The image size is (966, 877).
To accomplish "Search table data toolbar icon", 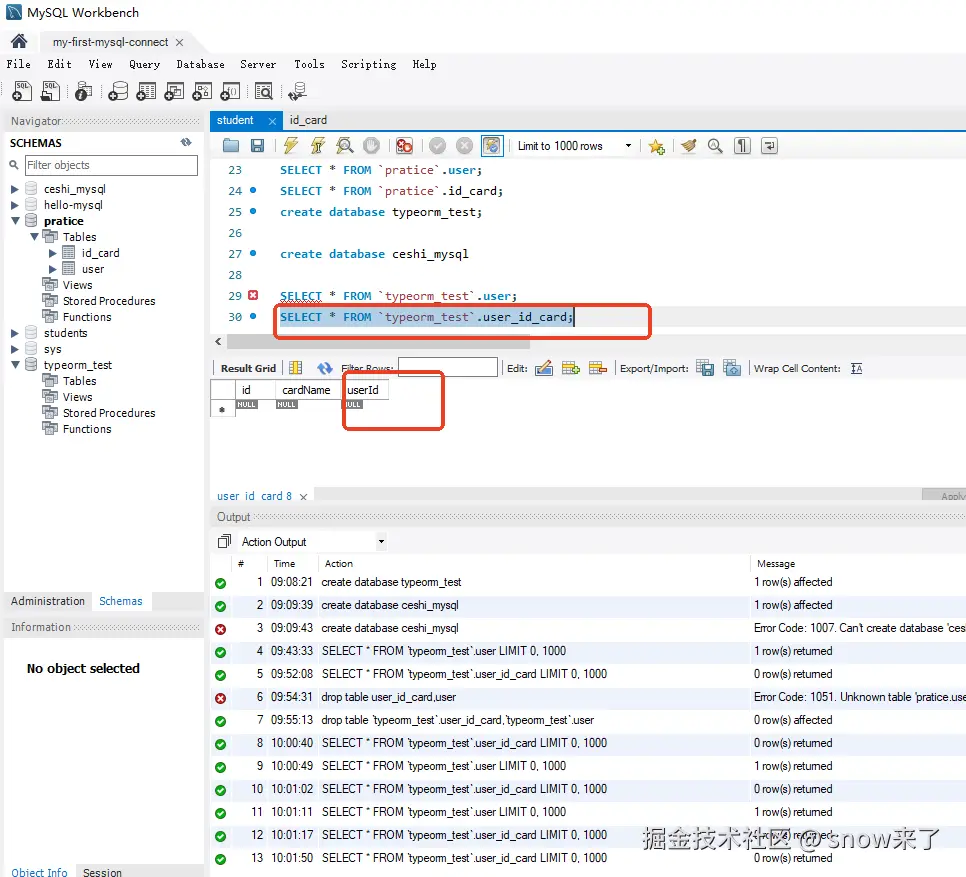I will pyautogui.click(x=264, y=91).
